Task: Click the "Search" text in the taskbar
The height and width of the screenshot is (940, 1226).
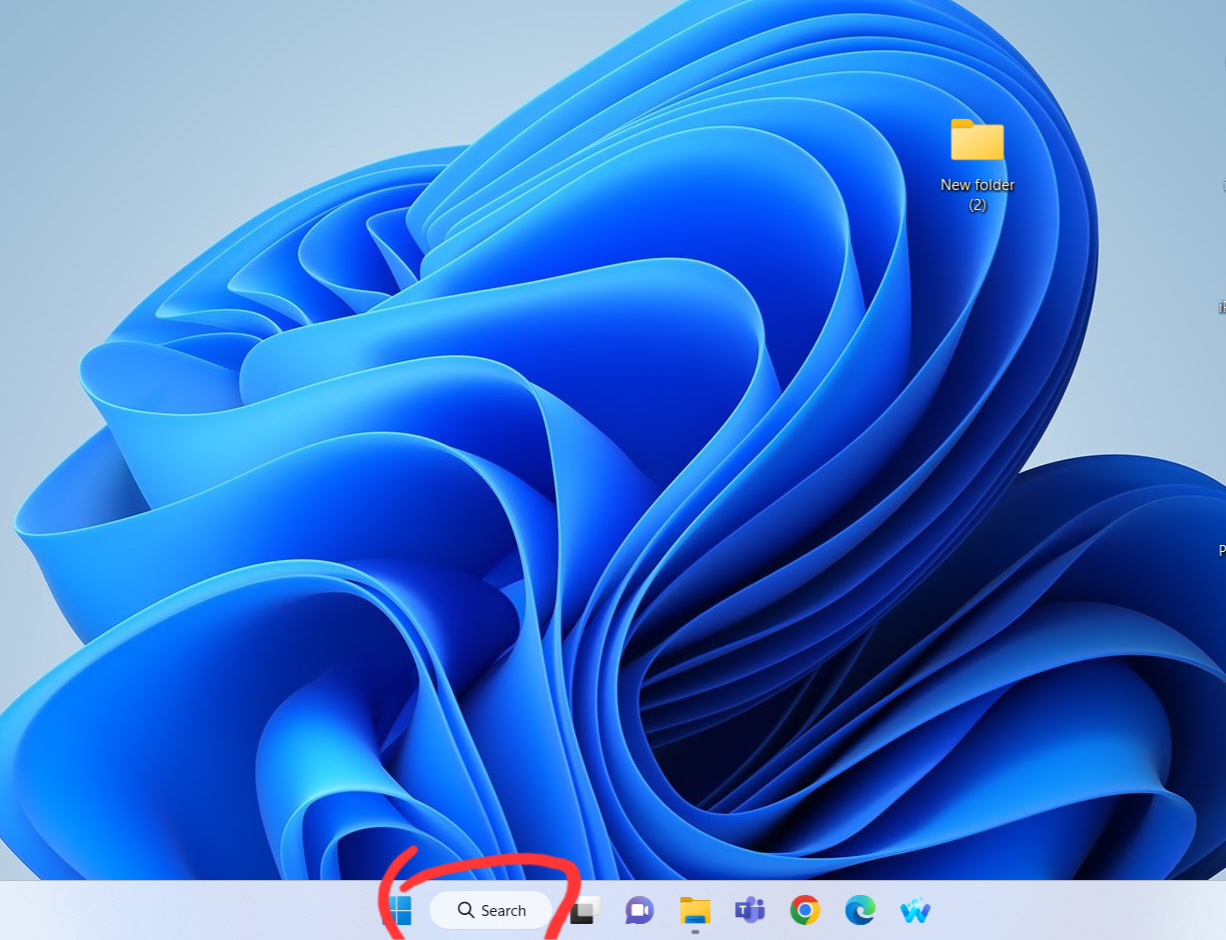Action: pyautogui.click(x=503, y=911)
